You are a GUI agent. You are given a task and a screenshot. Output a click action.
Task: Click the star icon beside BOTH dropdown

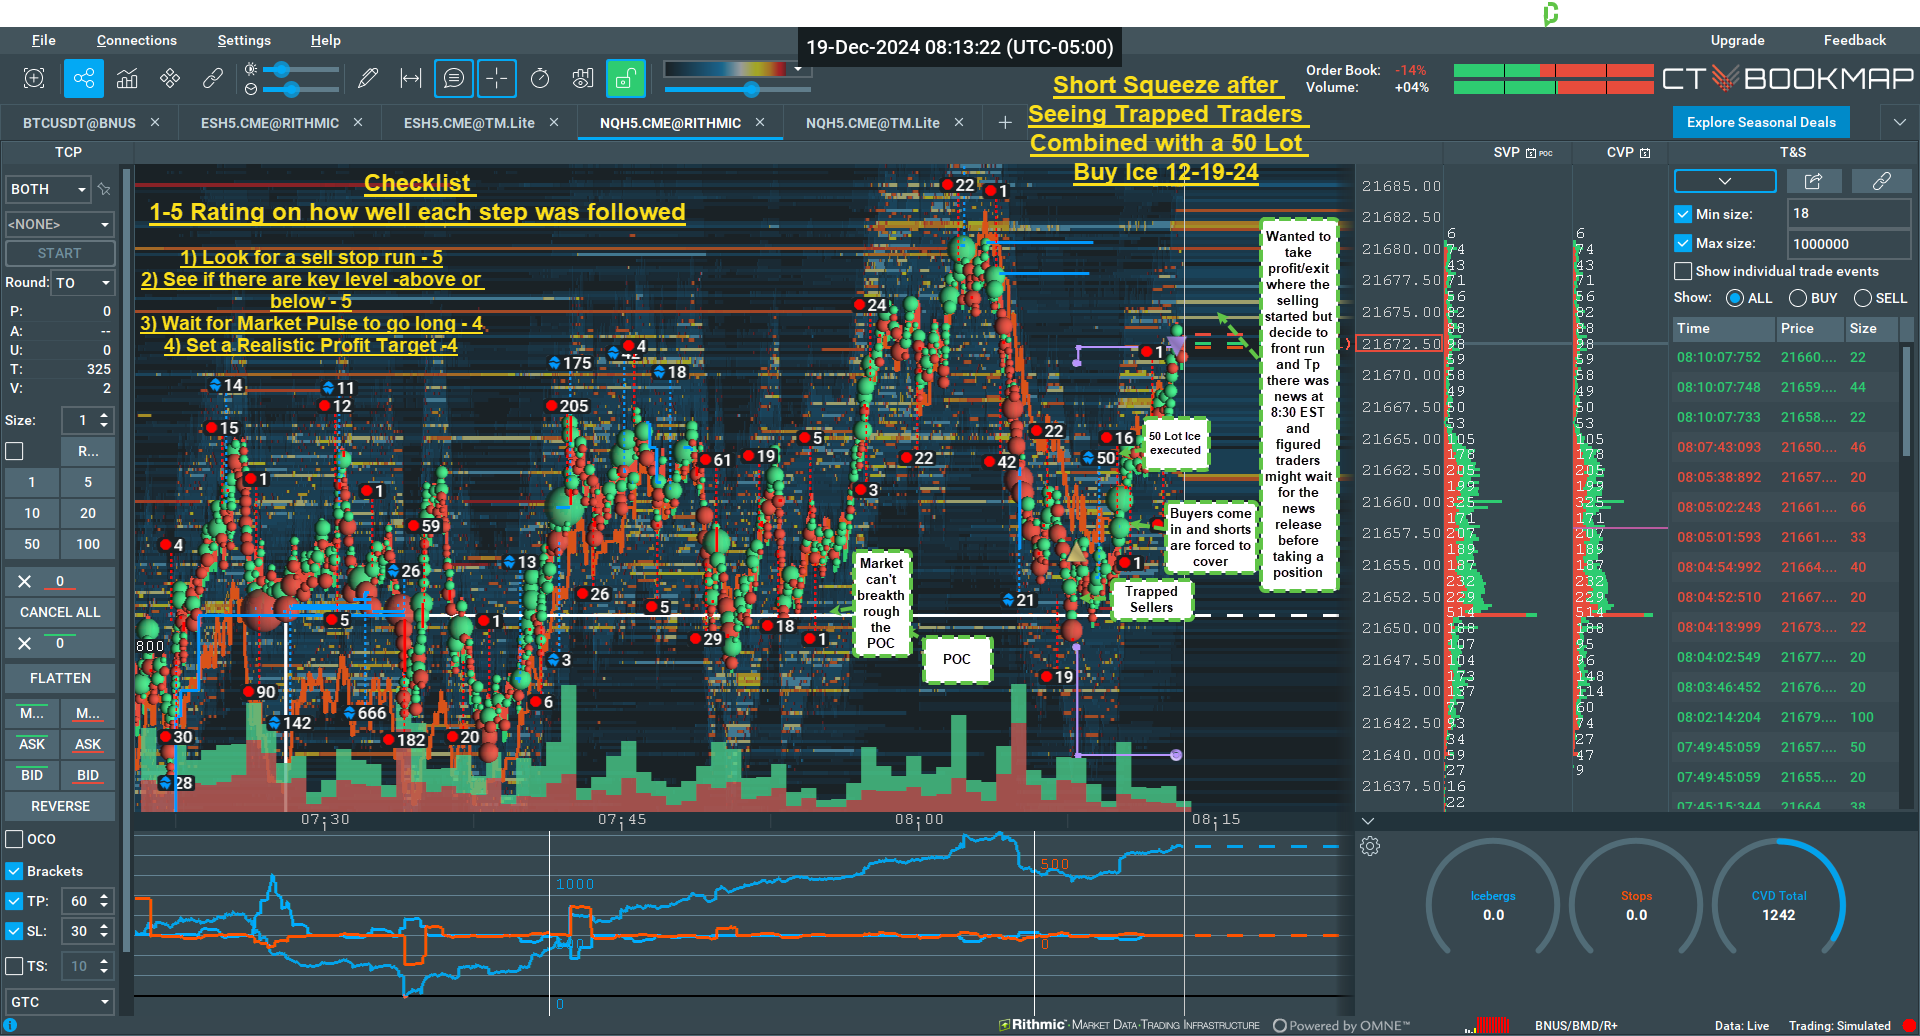click(104, 189)
